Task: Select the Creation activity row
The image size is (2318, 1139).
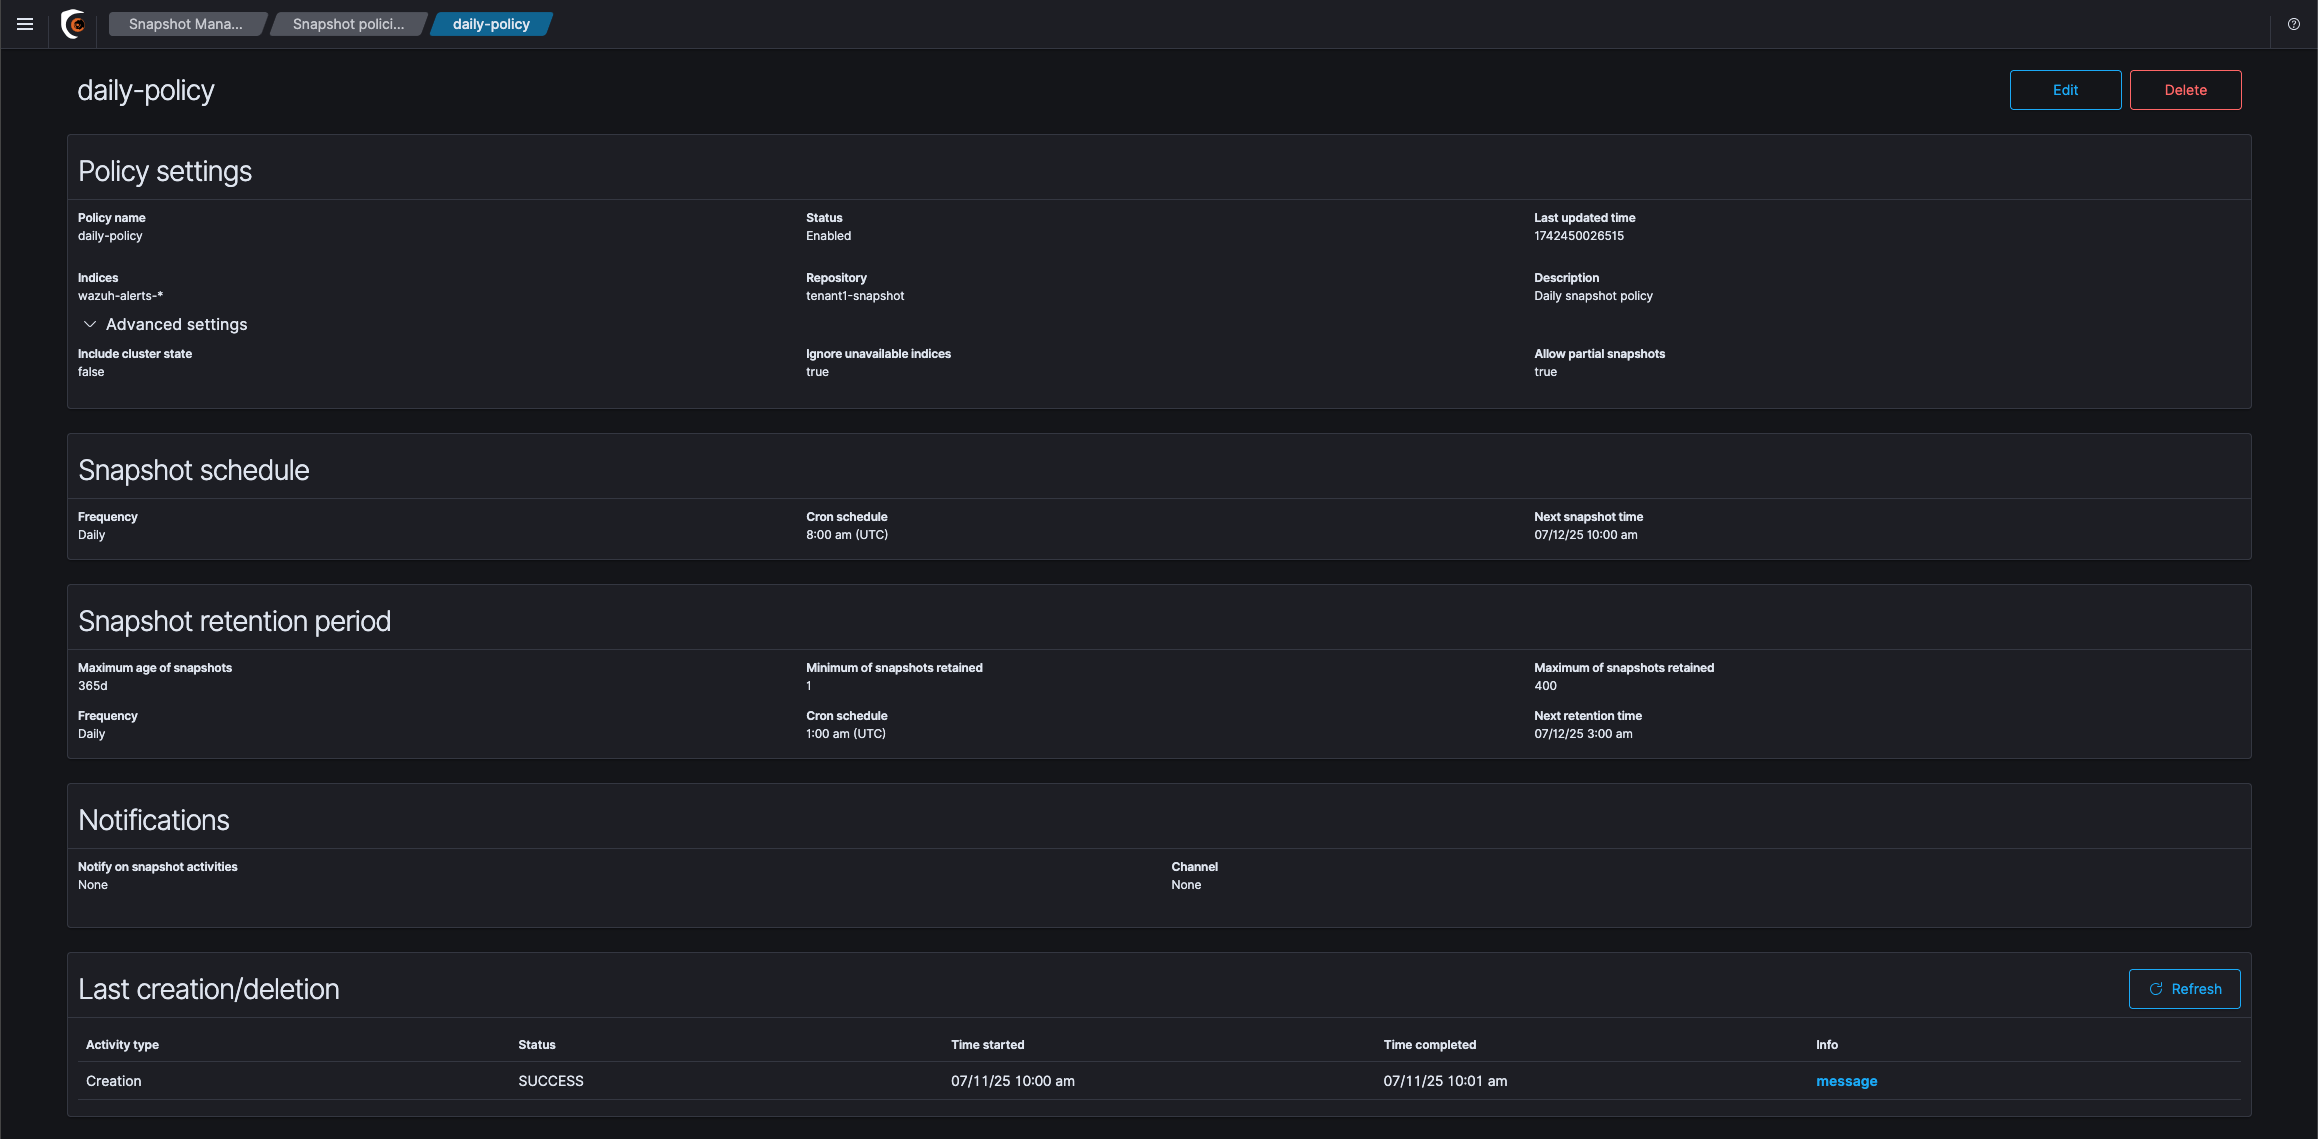Action: click(114, 1081)
